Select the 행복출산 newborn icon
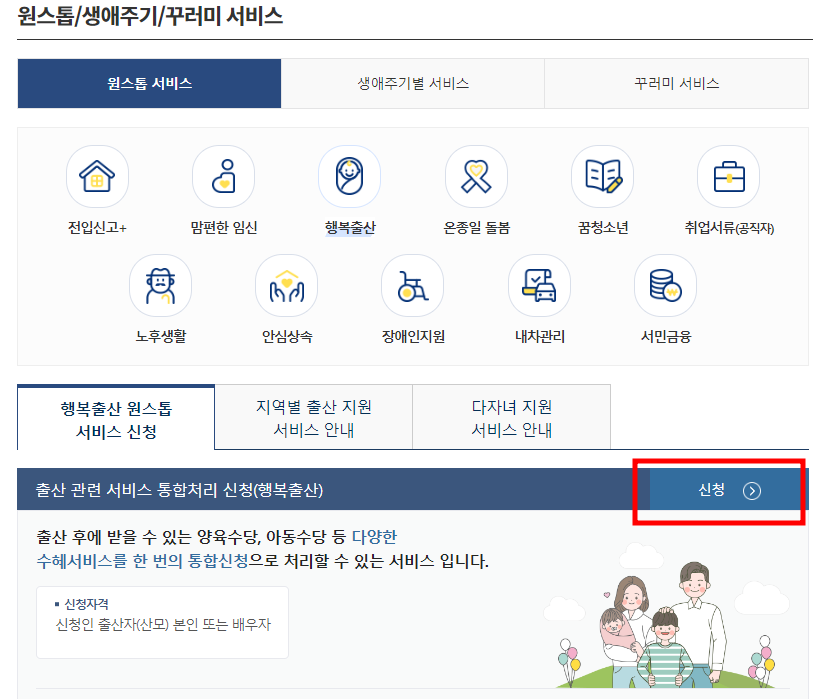 tap(349, 176)
